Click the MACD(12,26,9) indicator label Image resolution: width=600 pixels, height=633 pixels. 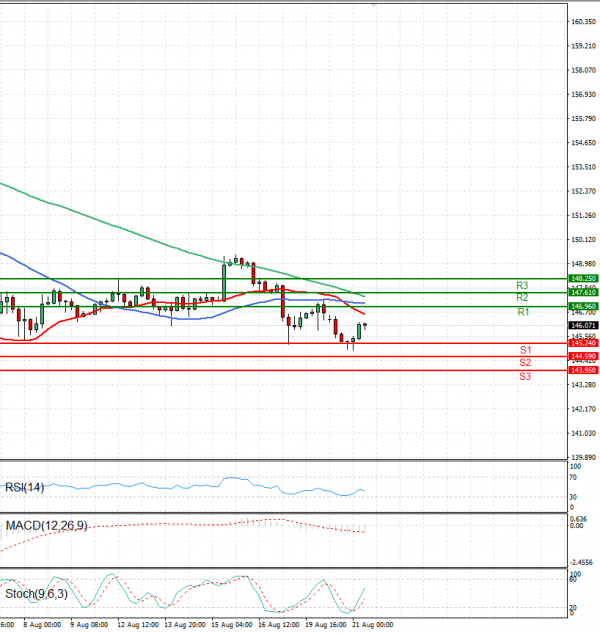(46, 526)
